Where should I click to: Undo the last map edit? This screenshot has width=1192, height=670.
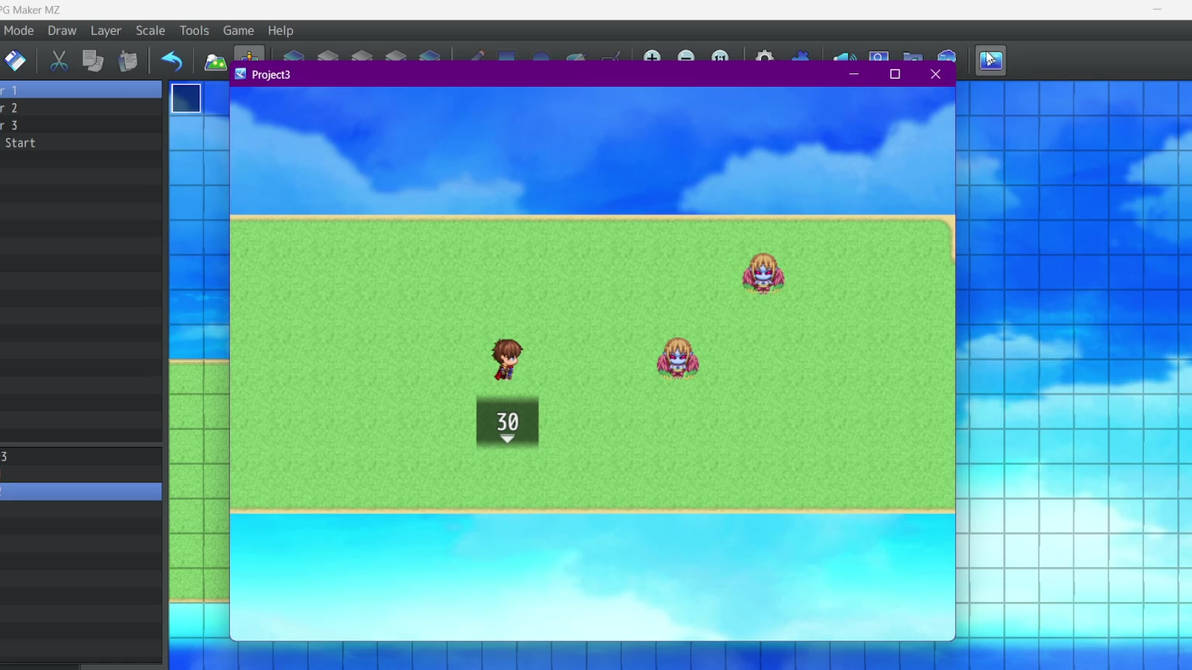tap(171, 60)
